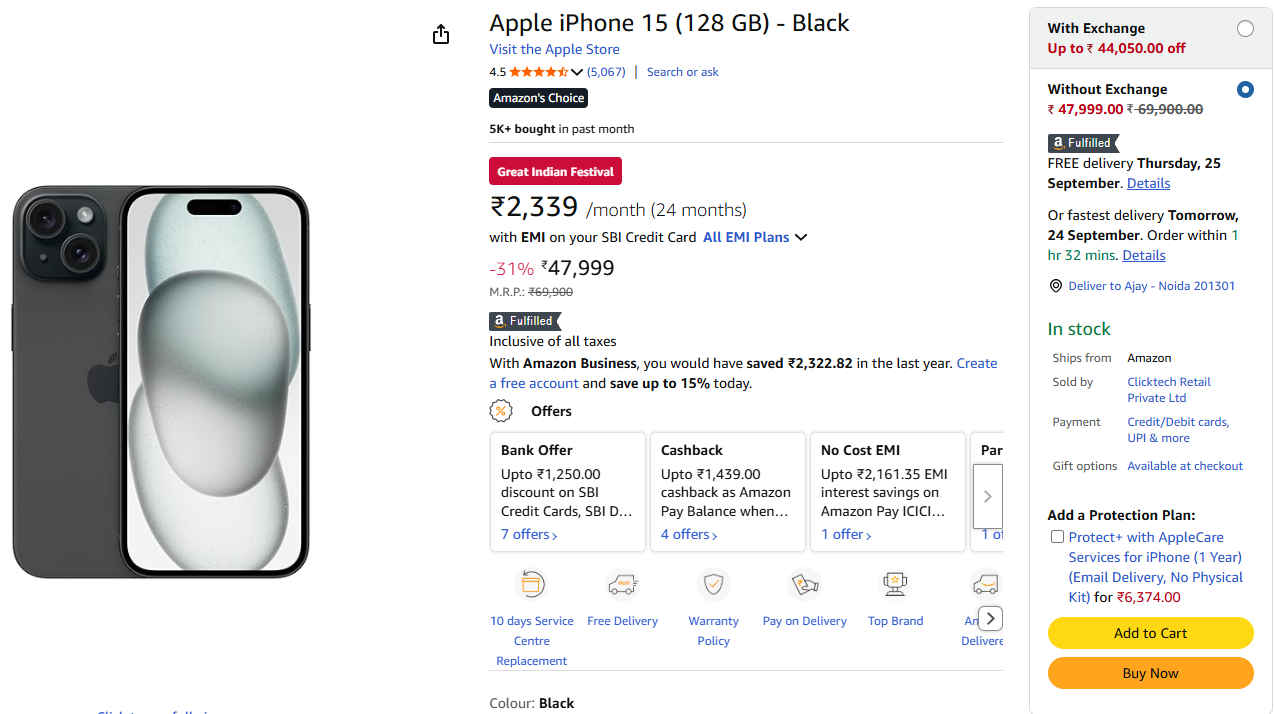This screenshot has height=714, width=1275.
Task: Expand the All EMI Plans dropdown
Action: 755,237
